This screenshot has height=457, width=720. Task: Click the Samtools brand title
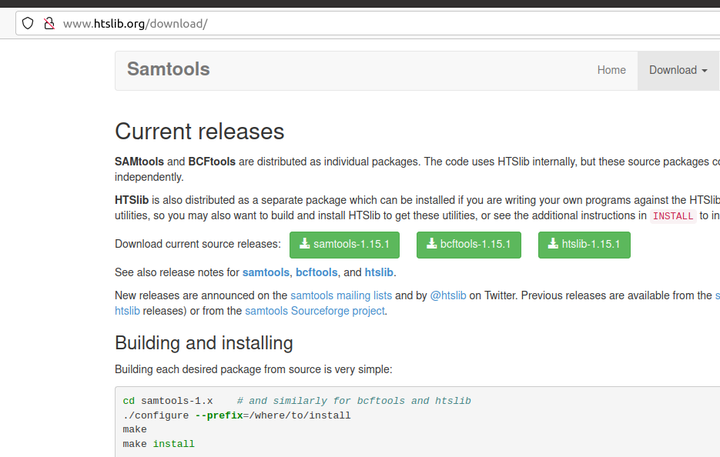(168, 69)
